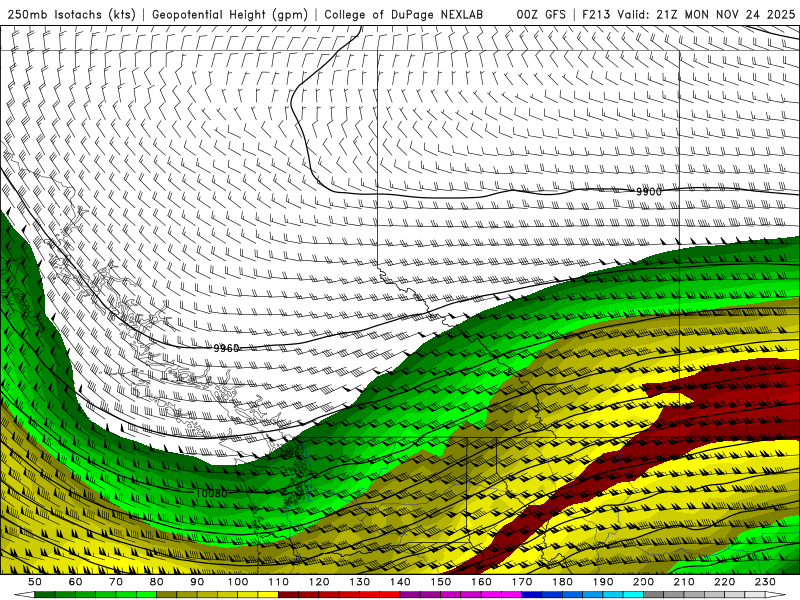Click the 120 value on the color scale
This screenshot has width=800, height=600.
tap(319, 582)
